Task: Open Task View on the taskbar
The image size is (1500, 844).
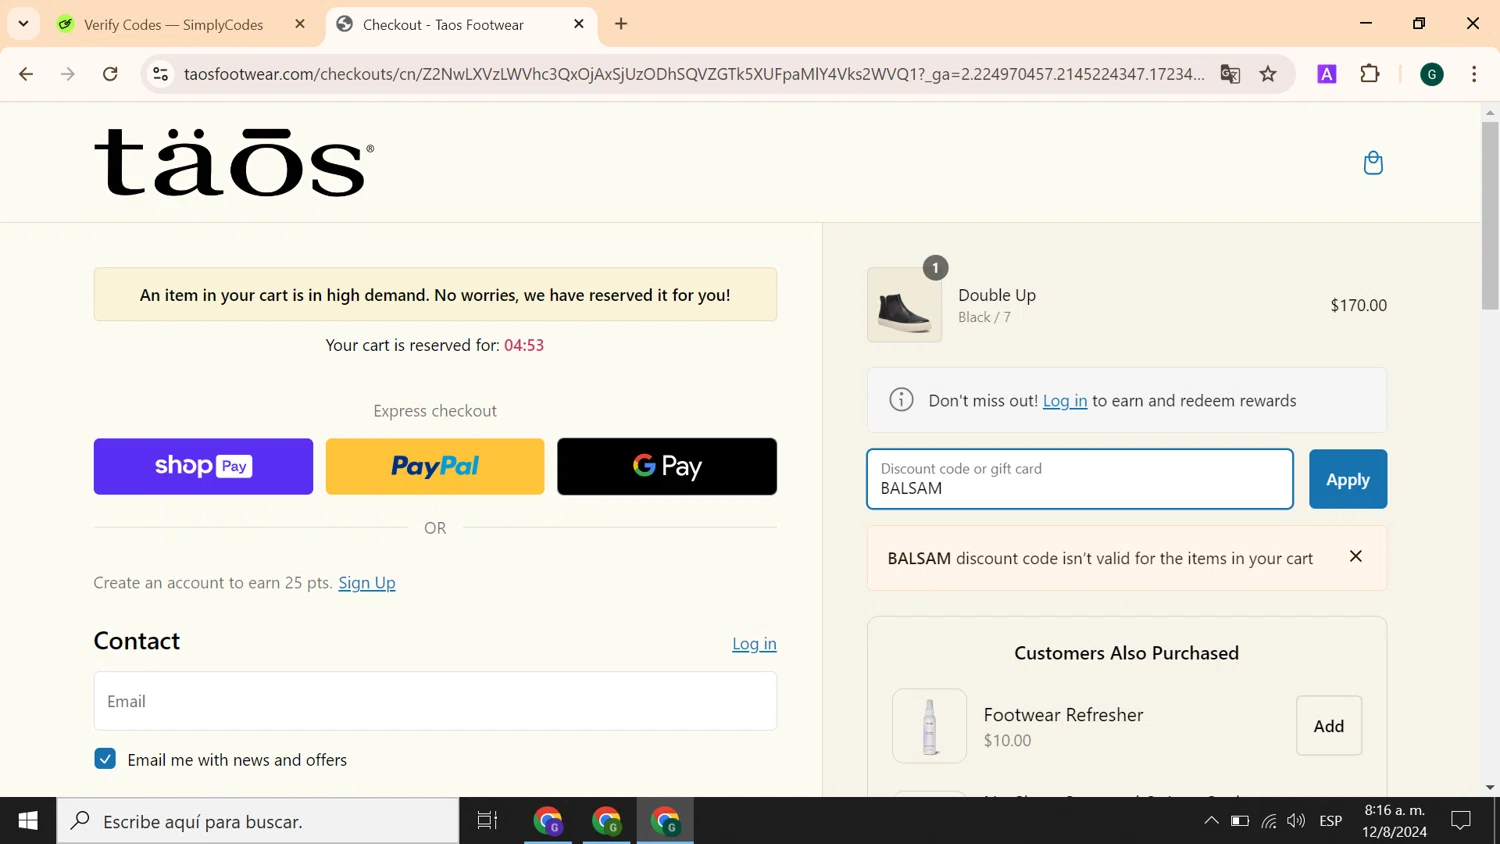Action: (x=487, y=821)
